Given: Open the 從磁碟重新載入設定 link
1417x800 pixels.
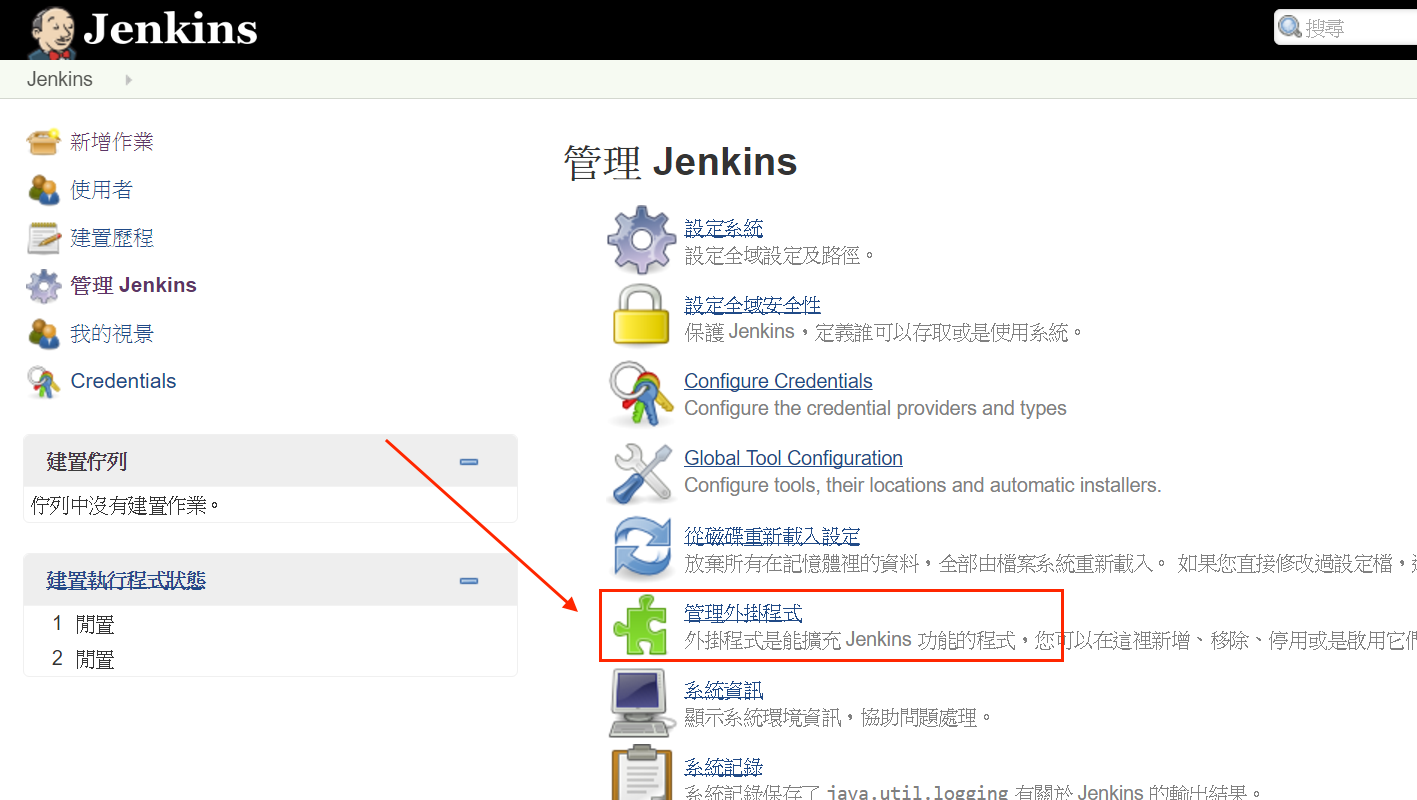Looking at the screenshot, I should pyautogui.click(x=772, y=537).
